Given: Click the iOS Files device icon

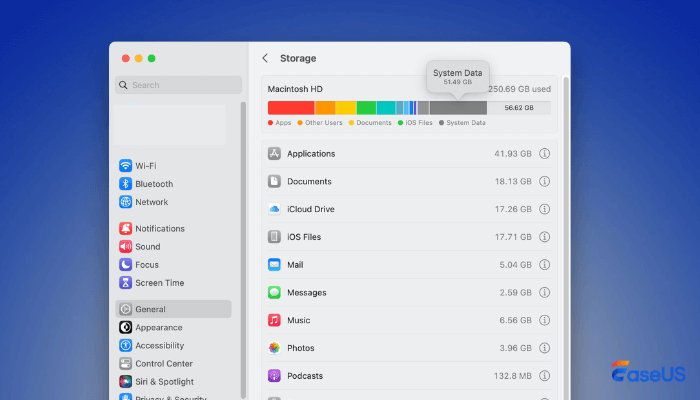Looking at the screenshot, I should pos(274,237).
